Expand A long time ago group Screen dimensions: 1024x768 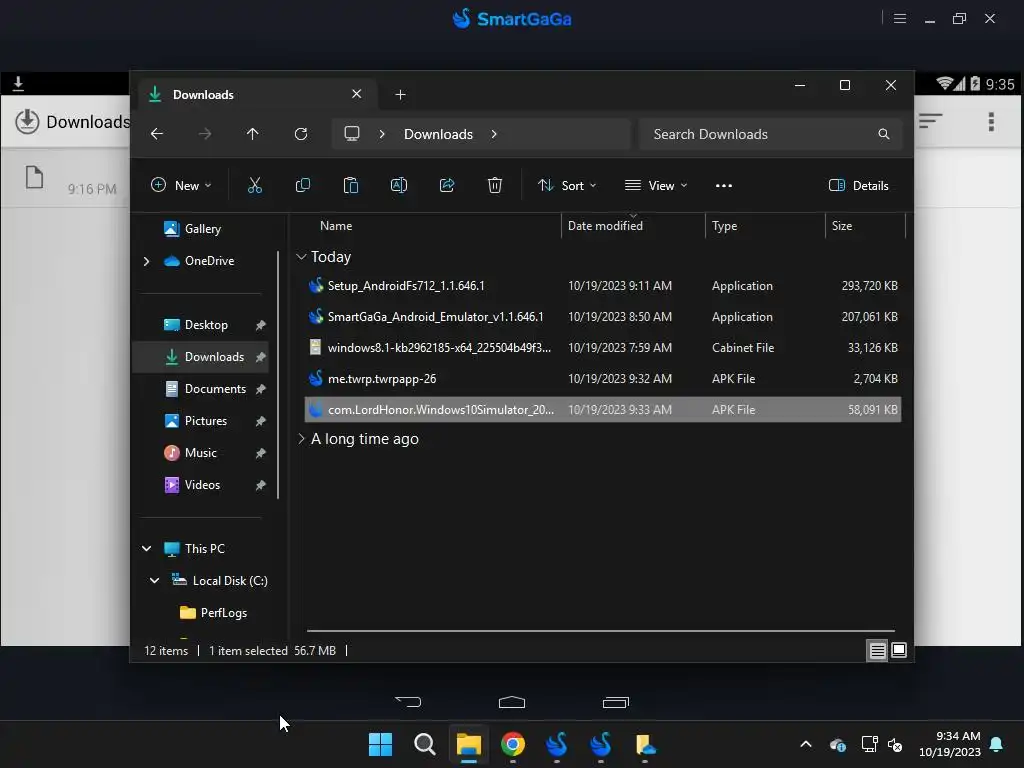pyautogui.click(x=301, y=439)
